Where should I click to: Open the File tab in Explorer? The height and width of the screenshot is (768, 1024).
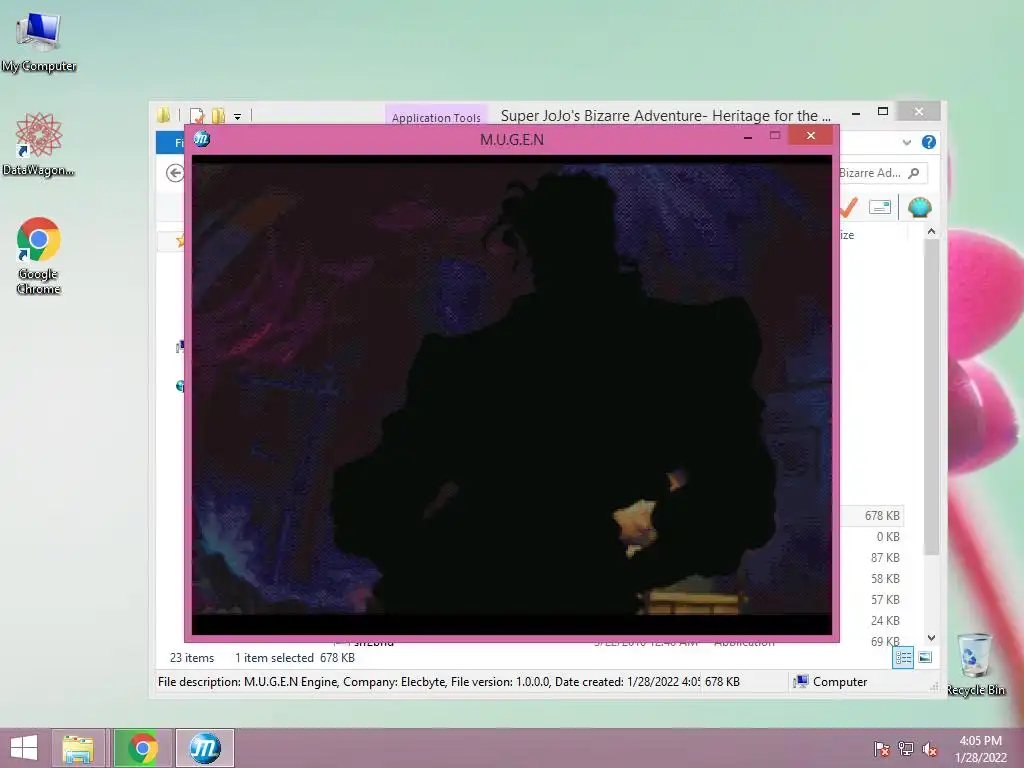171,142
